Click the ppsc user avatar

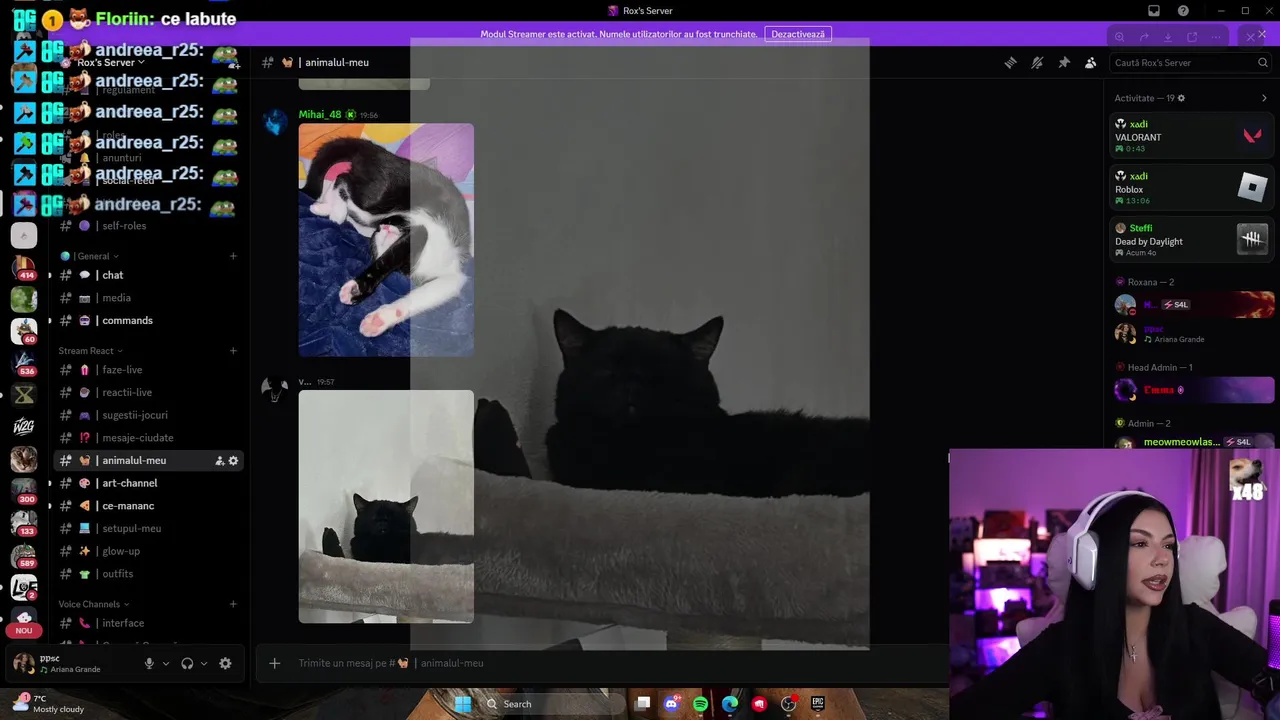[24, 663]
